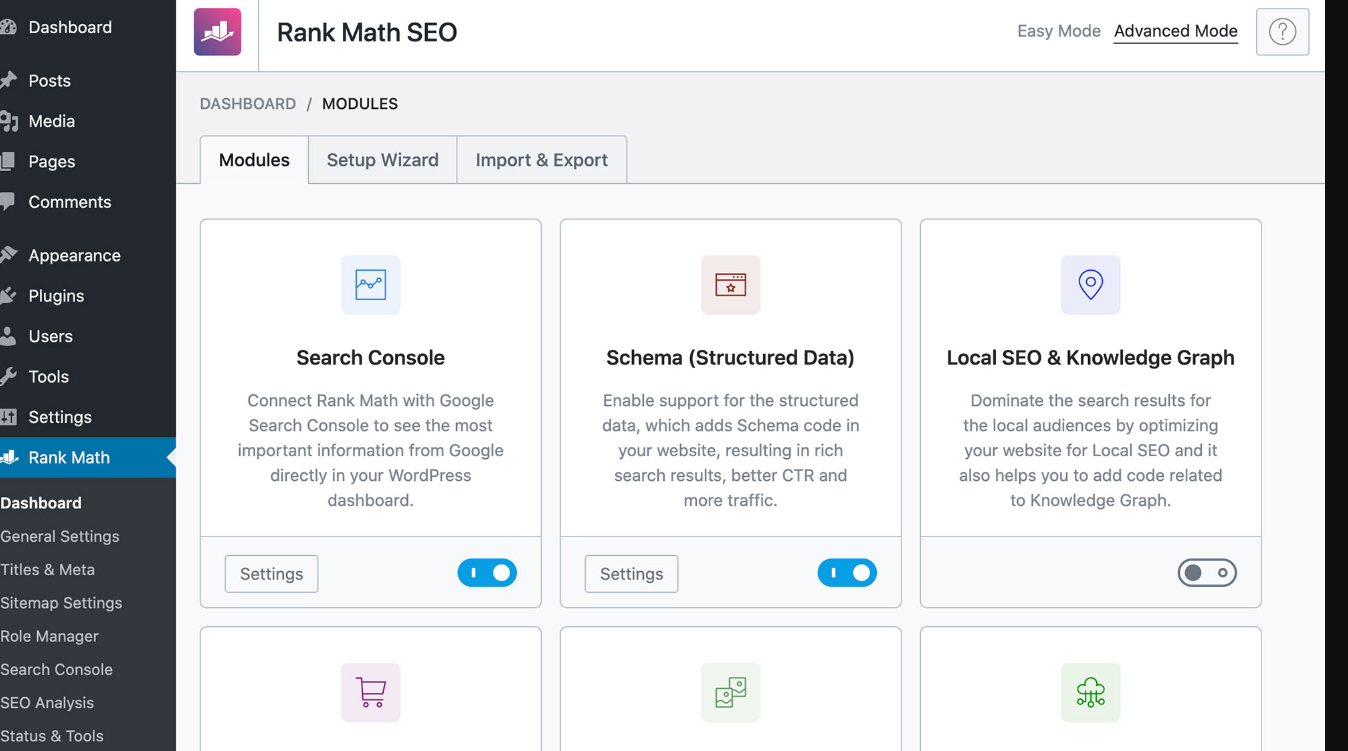Click the Media icon in sidebar
Image resolution: width=1348 pixels, height=751 pixels.
[x=8, y=121]
